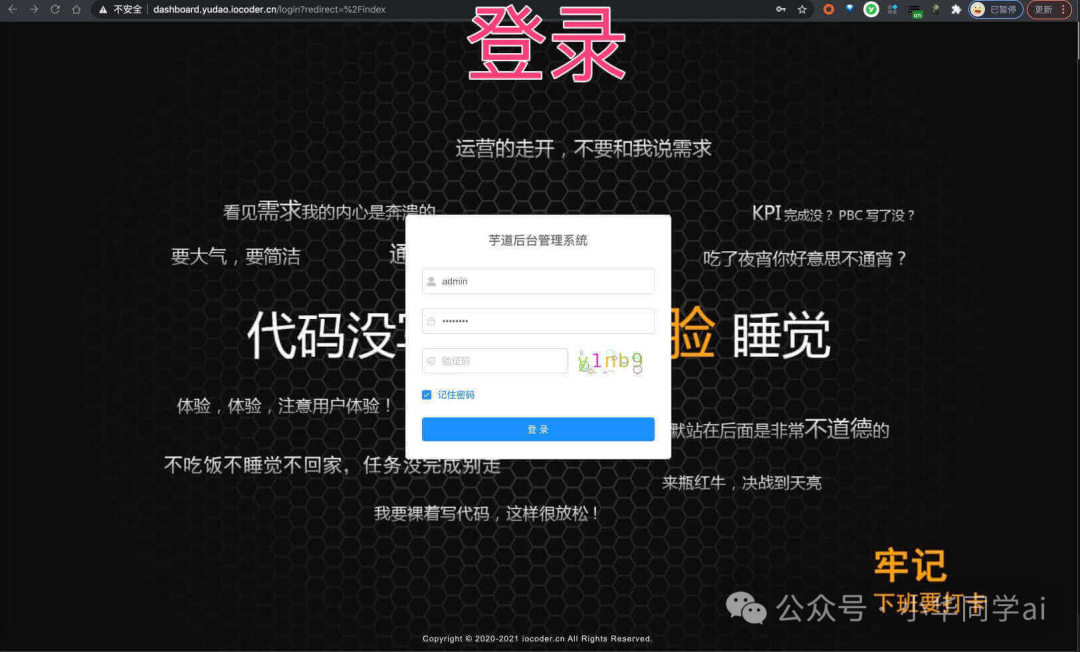Click the blue diamond extension icon

tap(850, 9)
